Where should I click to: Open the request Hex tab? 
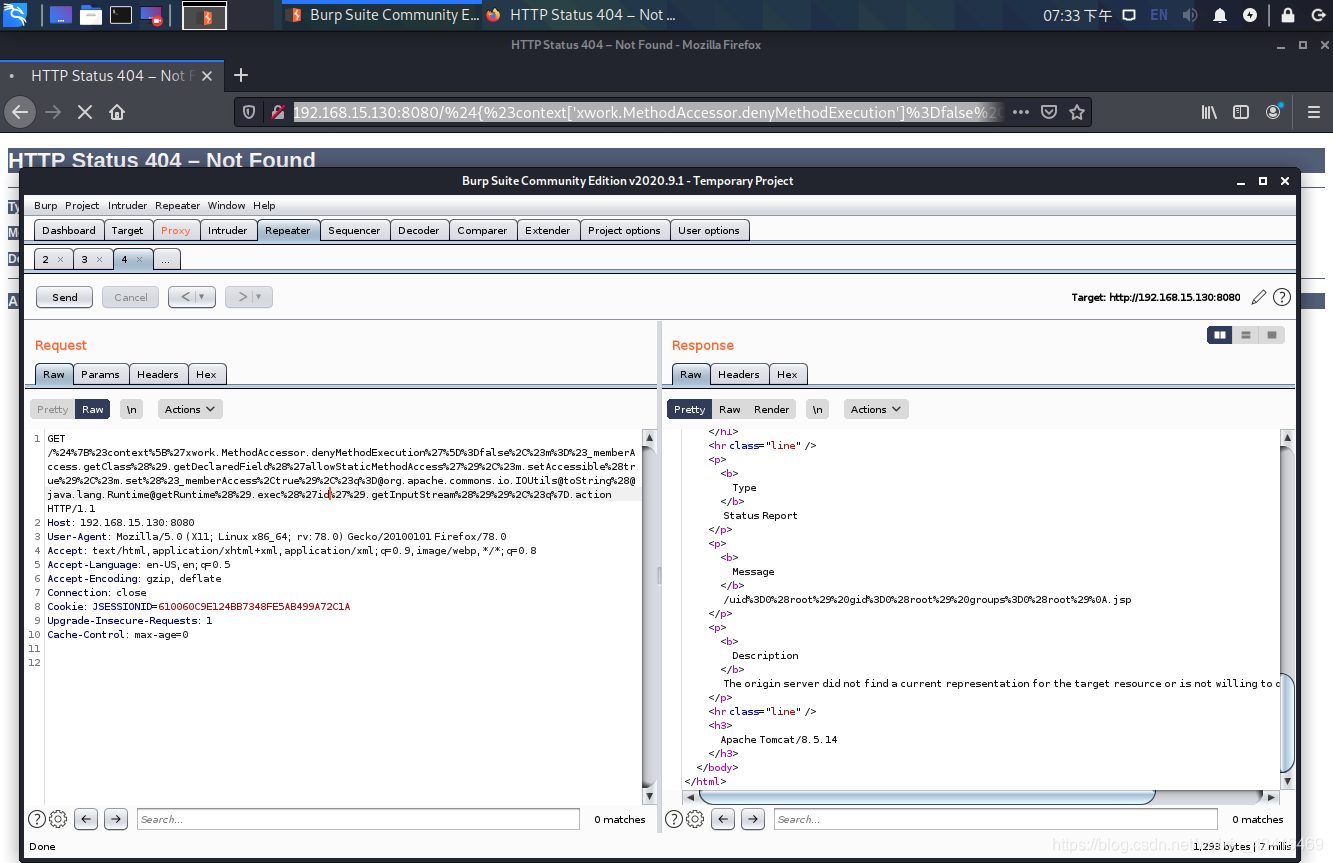pos(207,374)
